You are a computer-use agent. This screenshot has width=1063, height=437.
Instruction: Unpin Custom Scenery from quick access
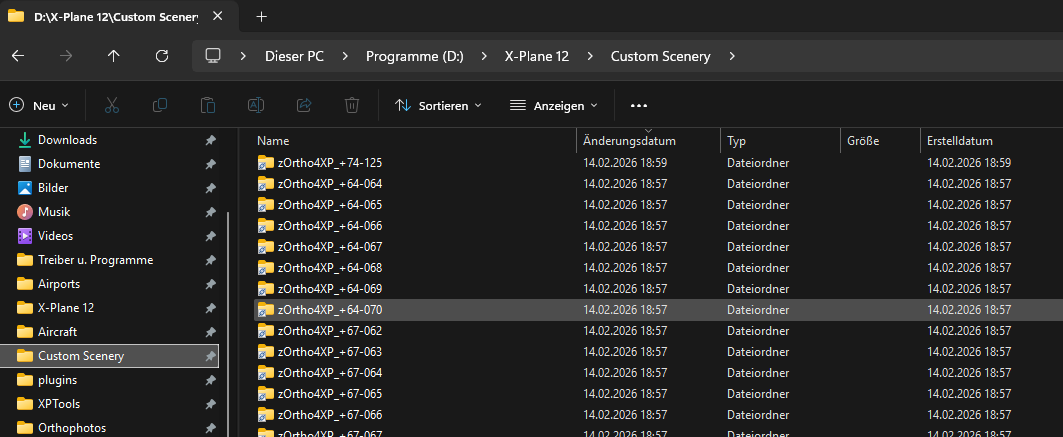210,356
